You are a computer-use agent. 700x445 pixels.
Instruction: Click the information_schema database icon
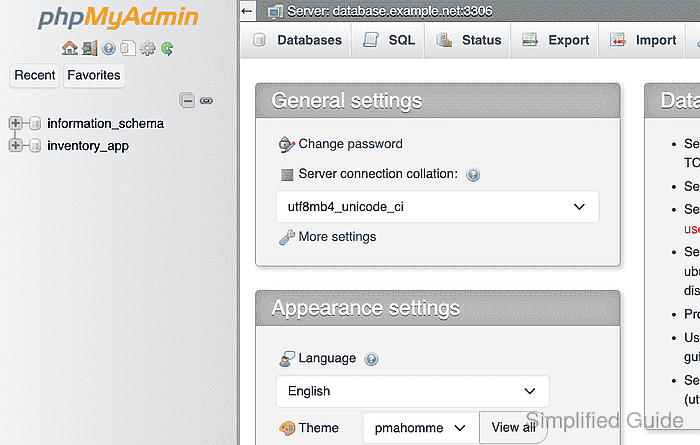tap(35, 123)
